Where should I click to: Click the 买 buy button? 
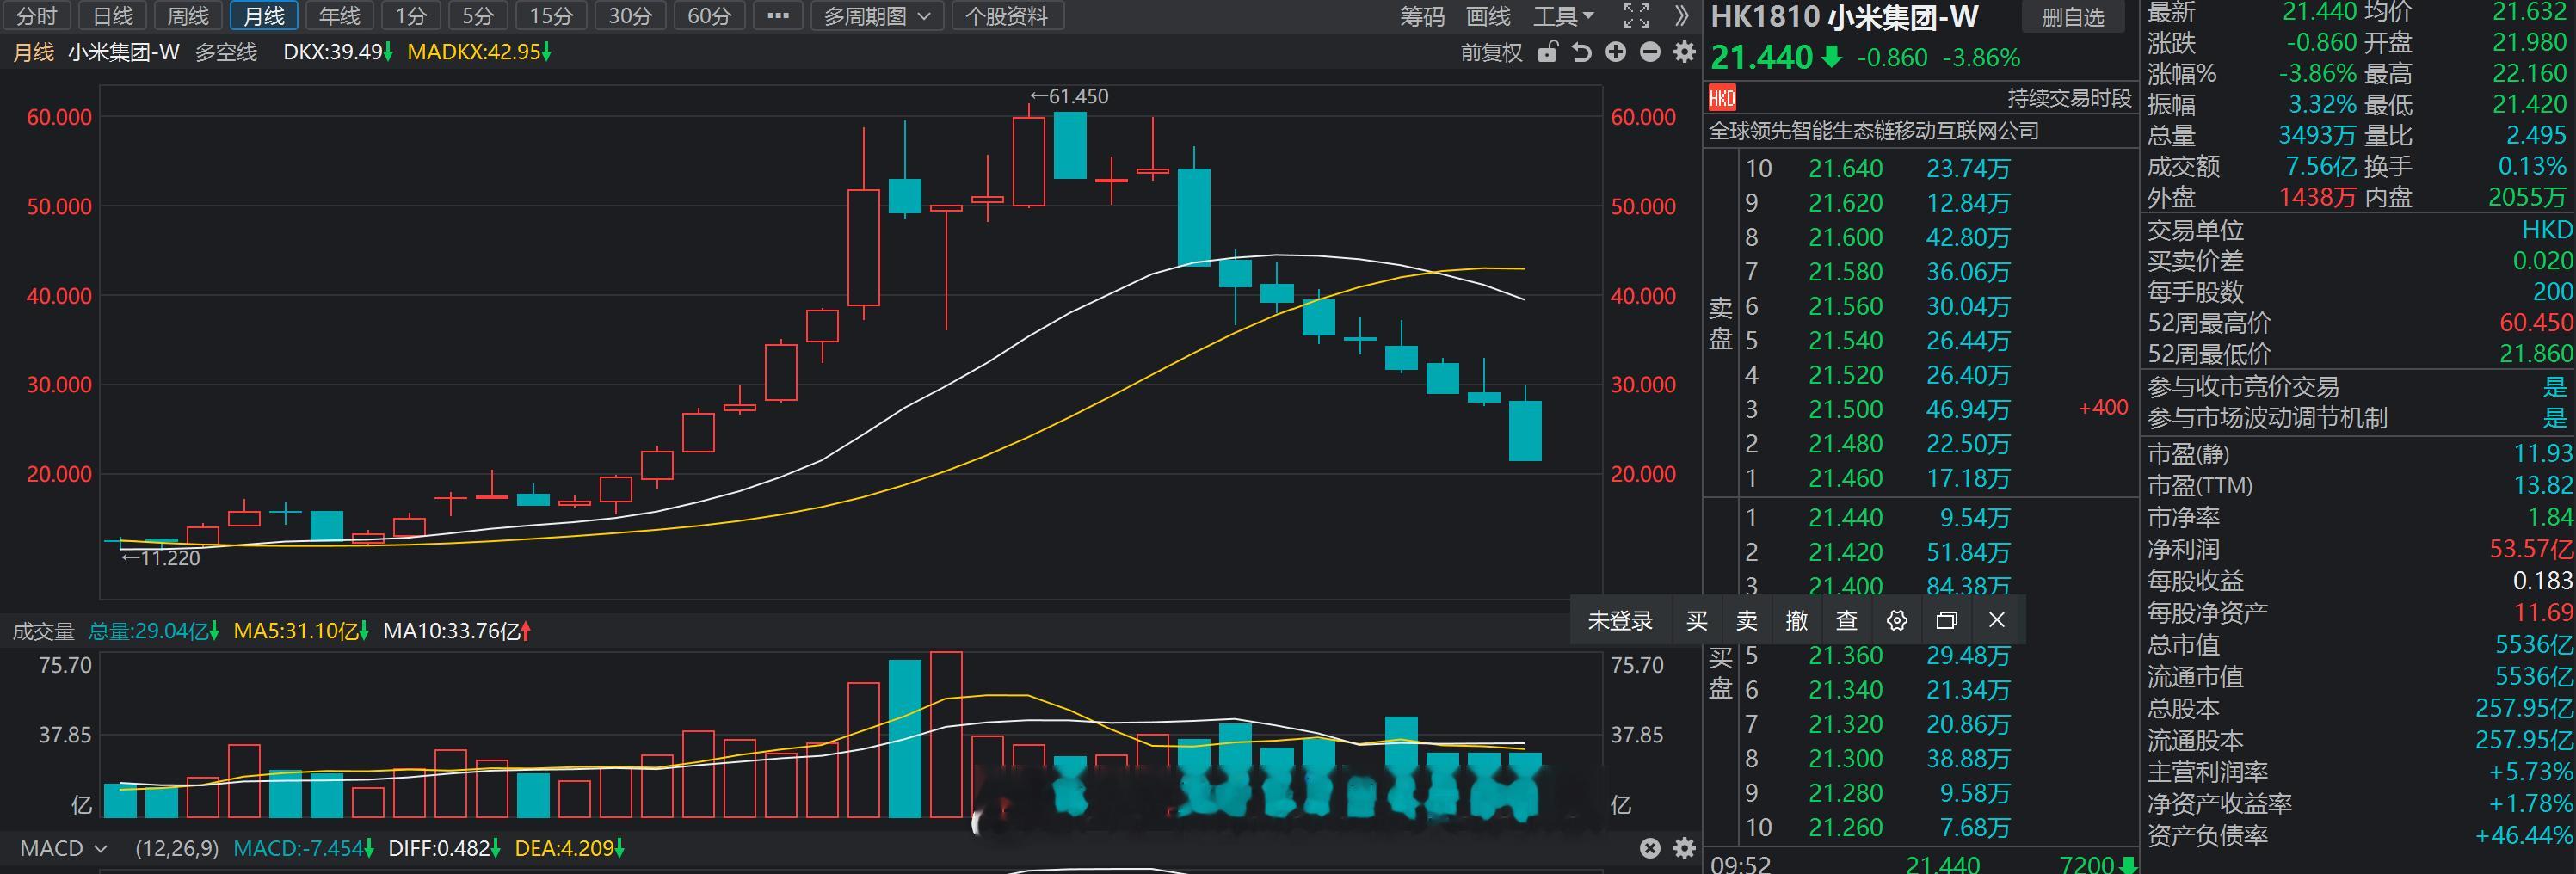coord(1697,621)
